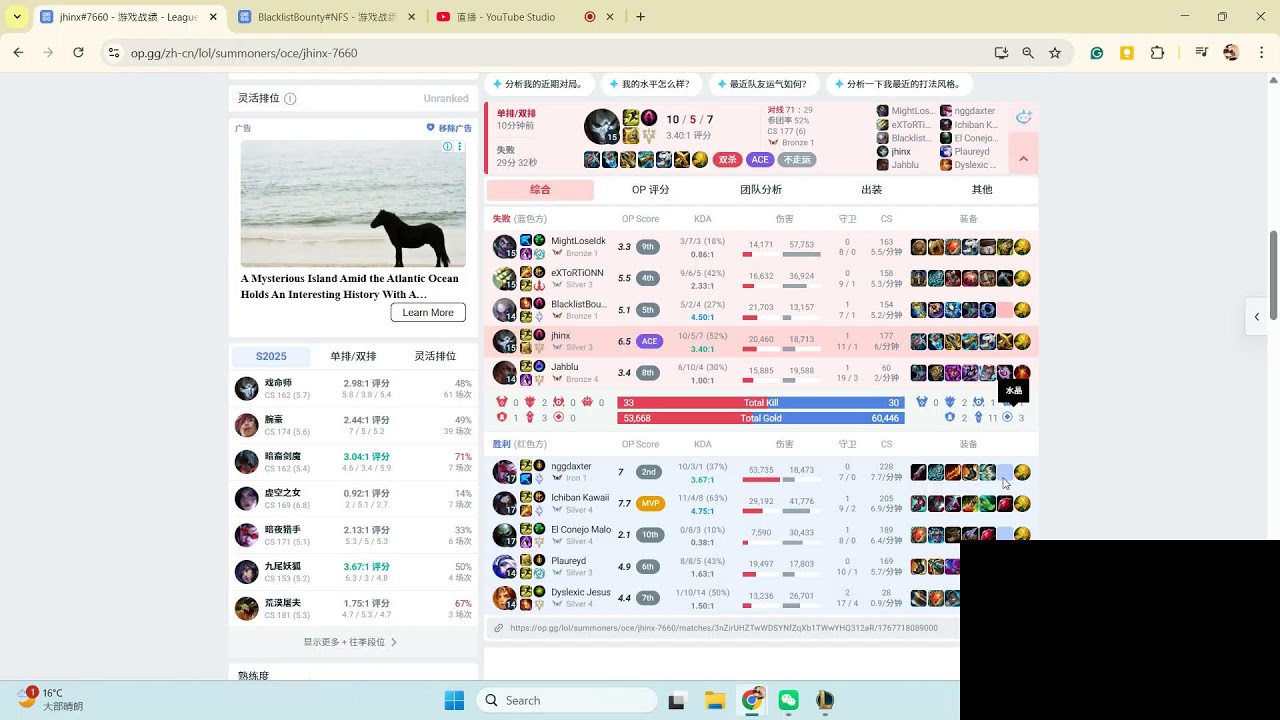Click the ACE badge in jhinx row

(650, 341)
